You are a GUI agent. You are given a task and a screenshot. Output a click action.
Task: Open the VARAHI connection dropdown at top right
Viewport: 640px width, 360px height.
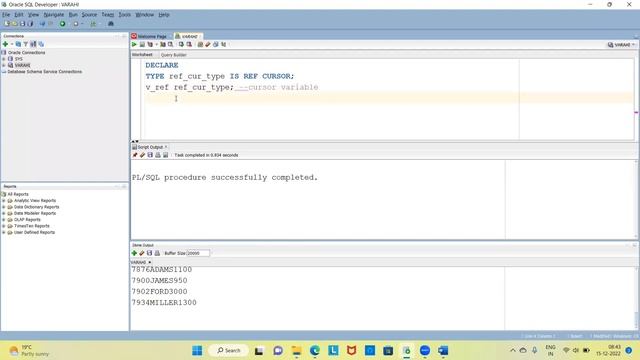(x=621, y=44)
